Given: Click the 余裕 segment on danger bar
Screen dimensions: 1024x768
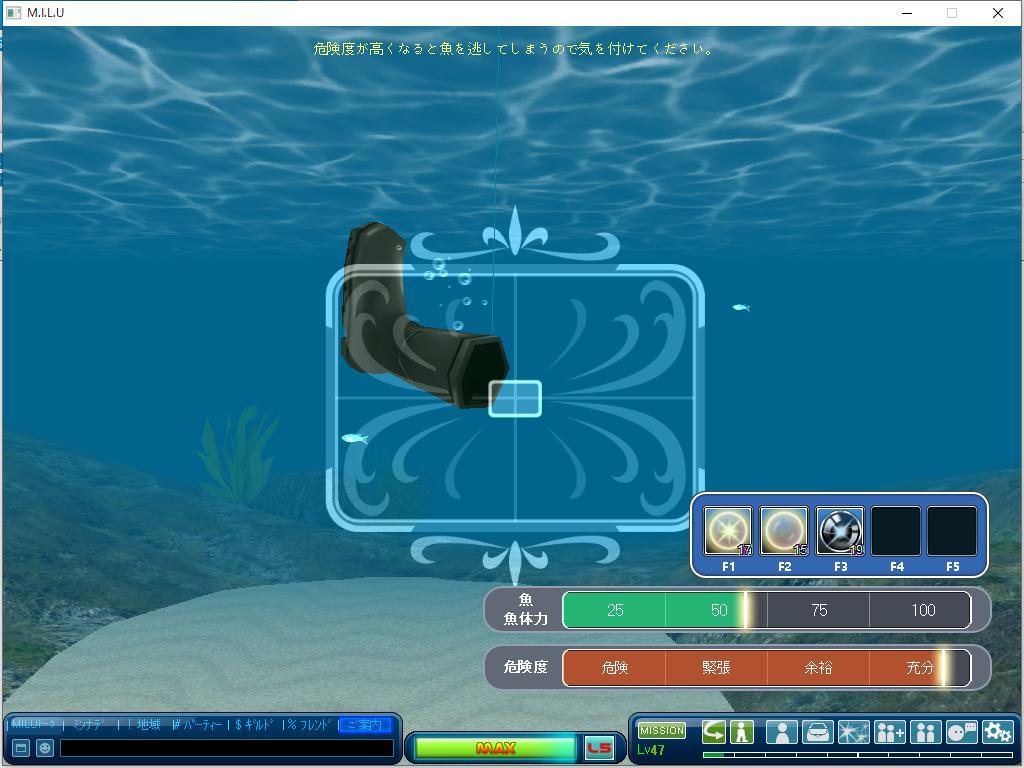Looking at the screenshot, I should [818, 667].
